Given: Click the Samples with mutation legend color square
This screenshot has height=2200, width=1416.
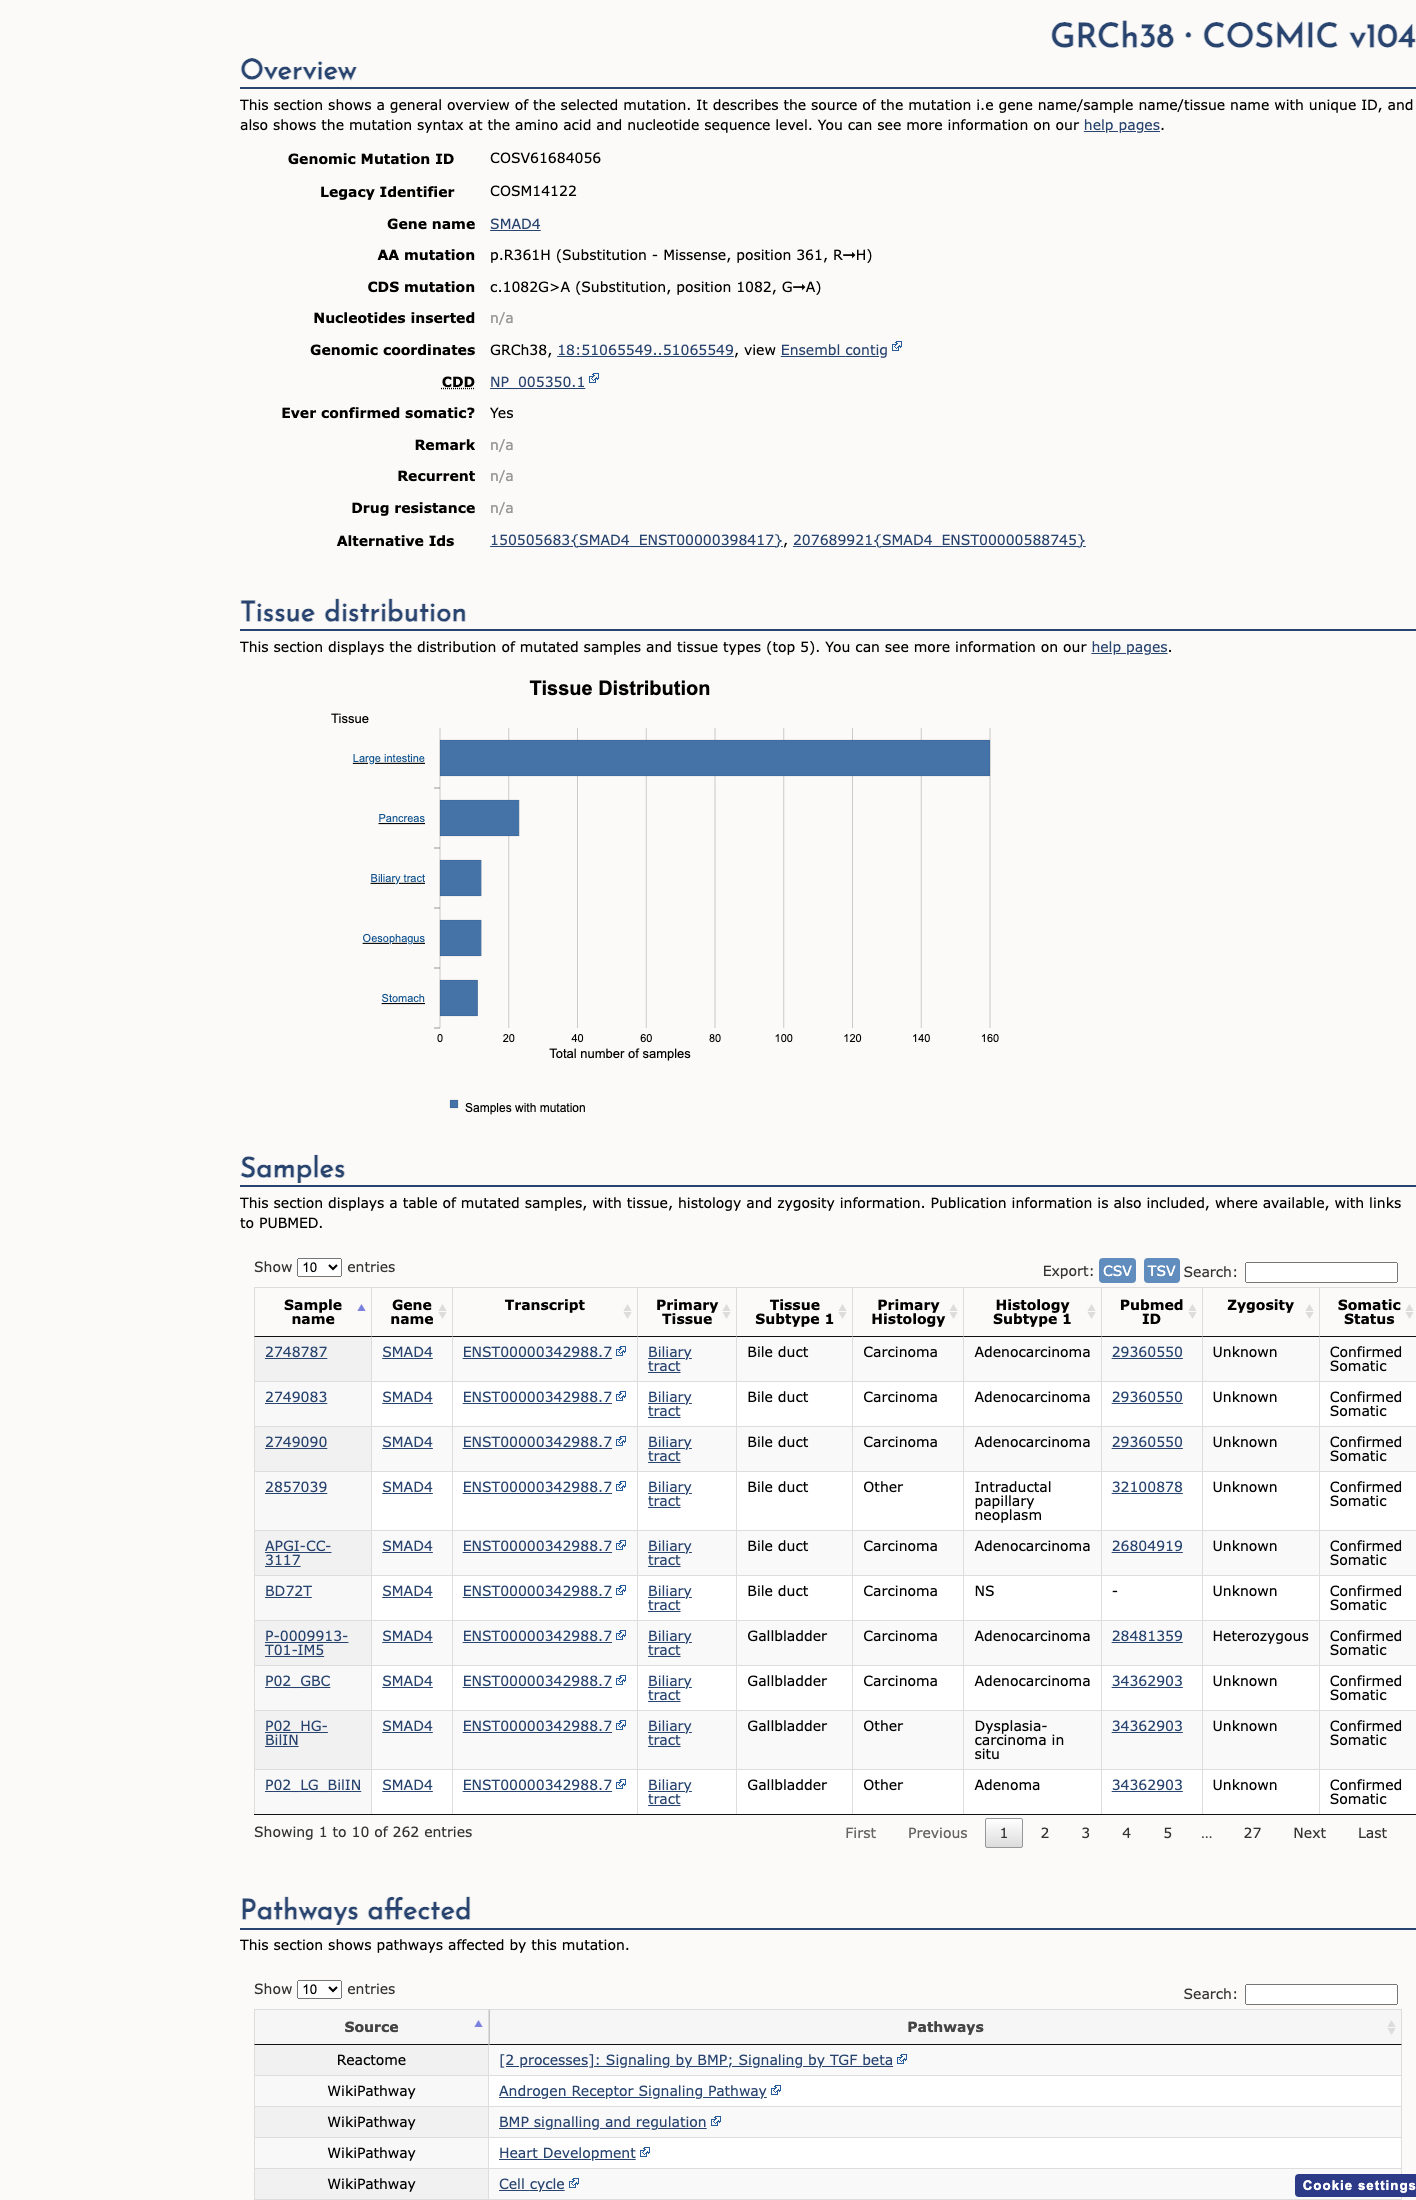Looking at the screenshot, I should tap(454, 1105).
